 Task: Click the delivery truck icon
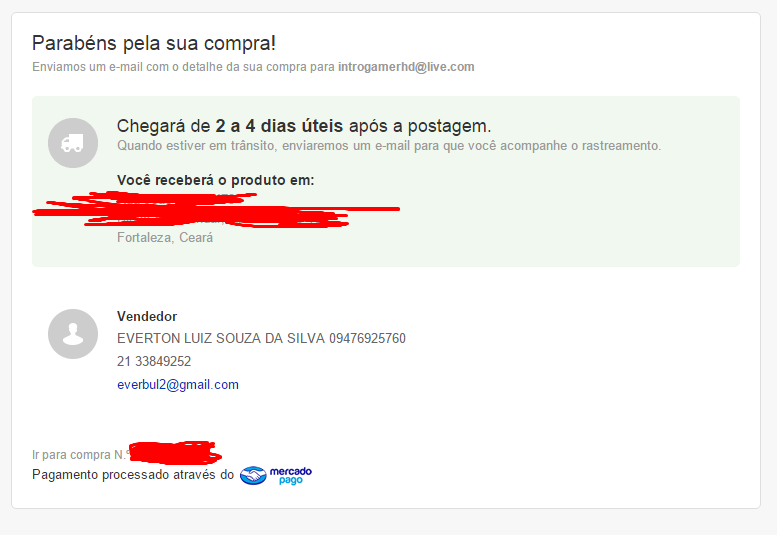tap(73, 143)
